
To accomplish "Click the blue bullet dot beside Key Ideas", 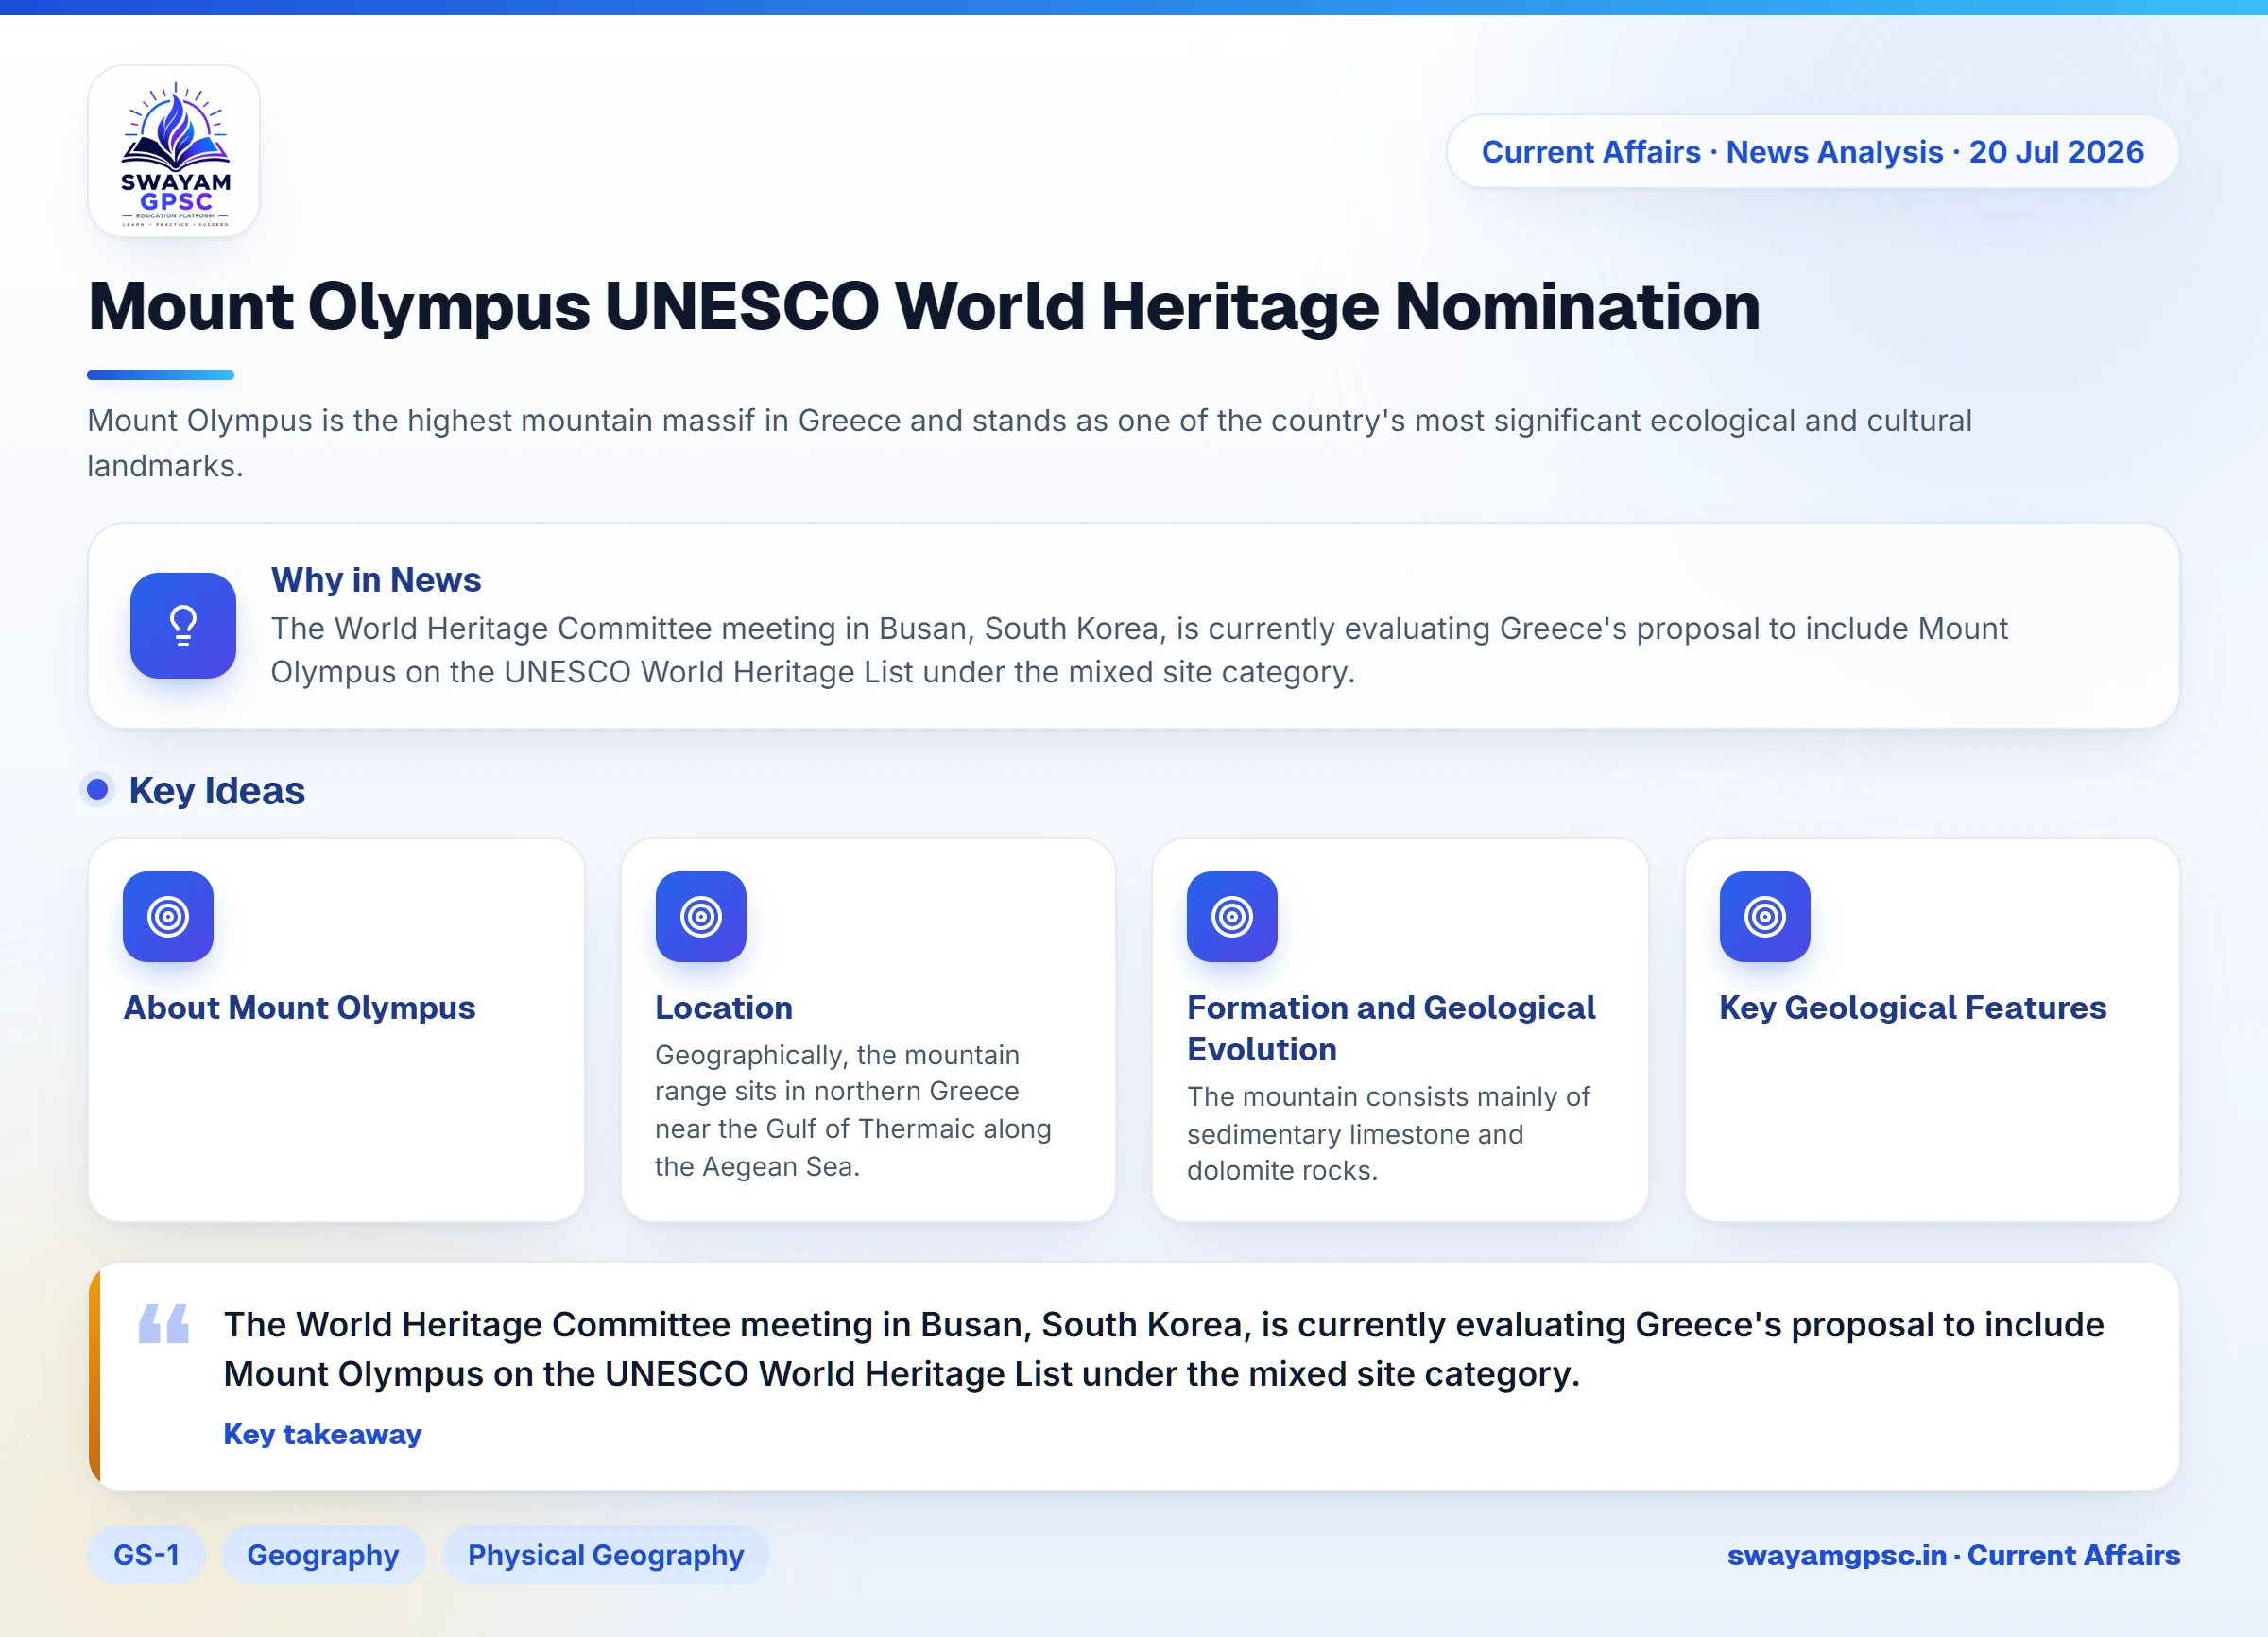I will click(97, 790).
